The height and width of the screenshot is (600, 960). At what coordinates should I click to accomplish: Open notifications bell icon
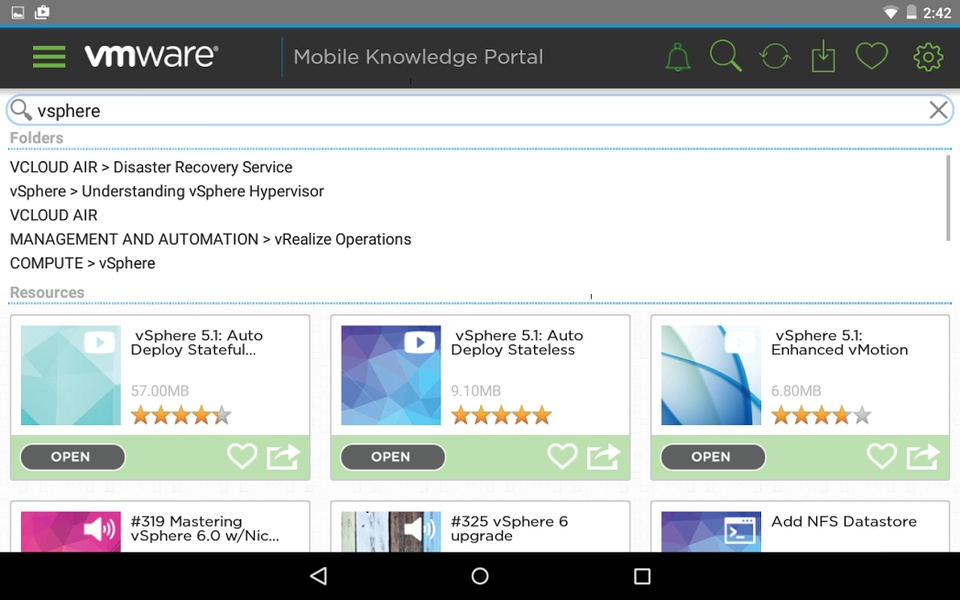(x=678, y=57)
